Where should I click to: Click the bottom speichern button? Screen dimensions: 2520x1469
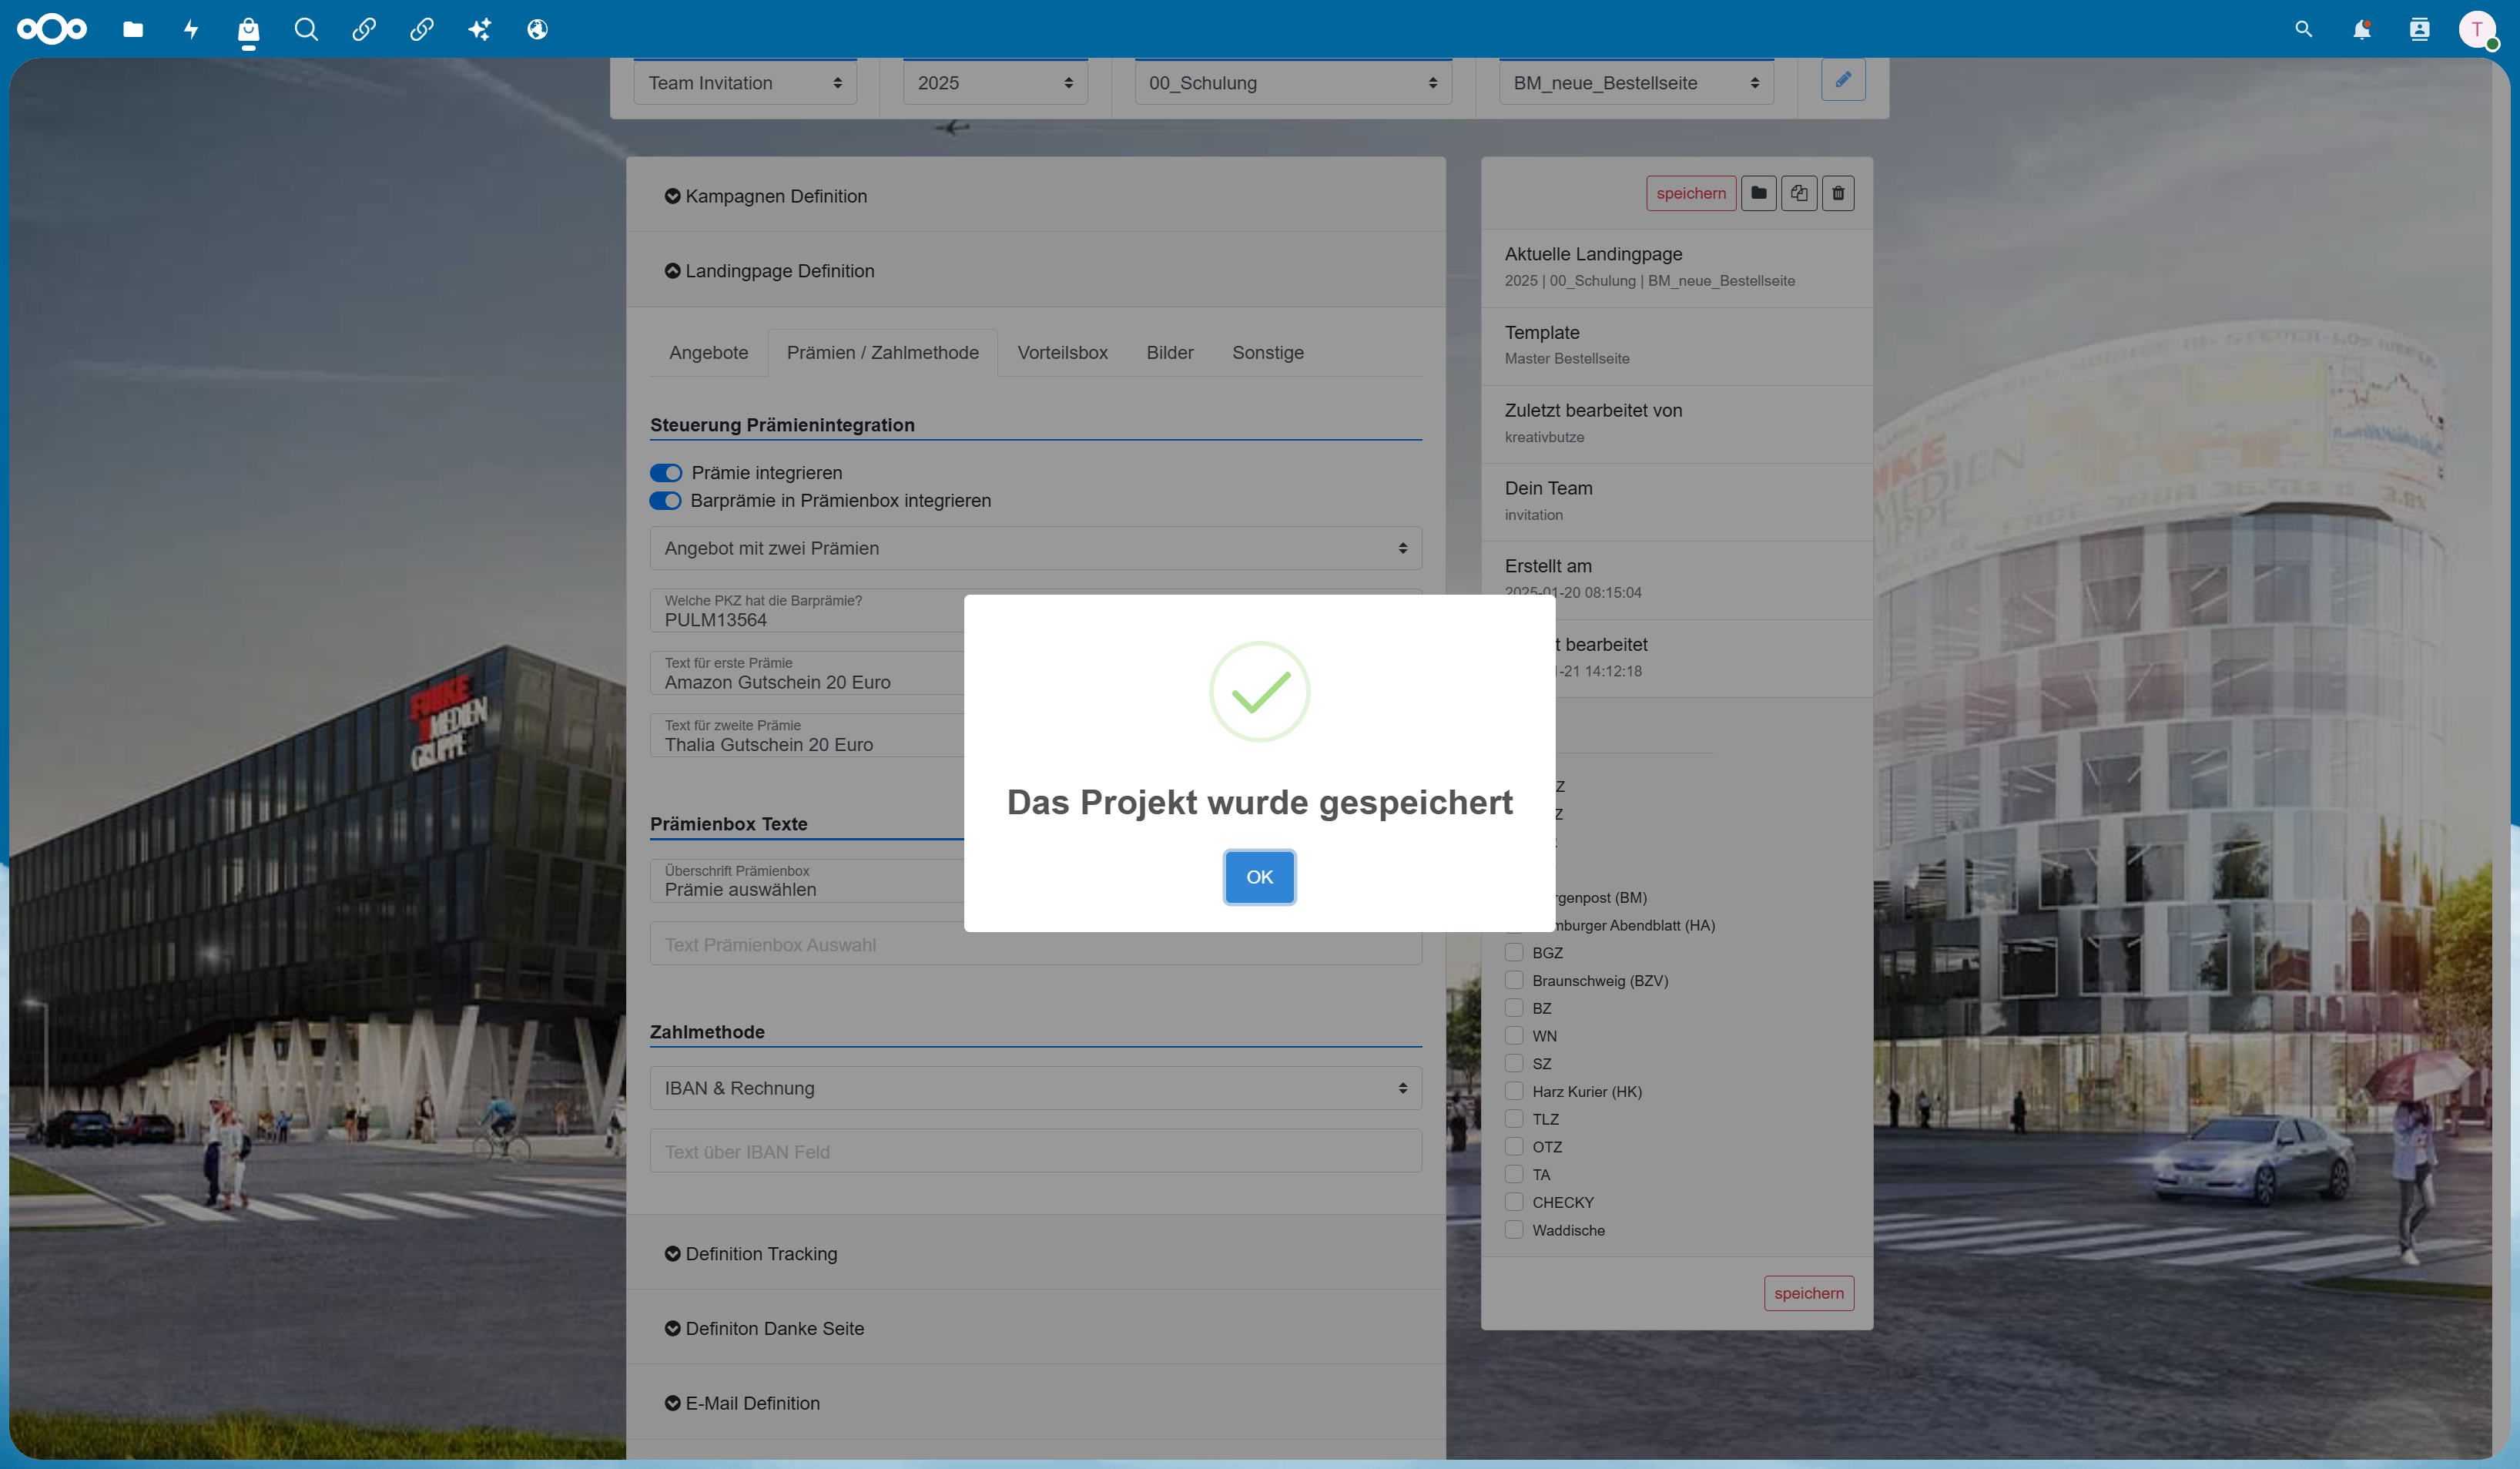pos(1809,1293)
